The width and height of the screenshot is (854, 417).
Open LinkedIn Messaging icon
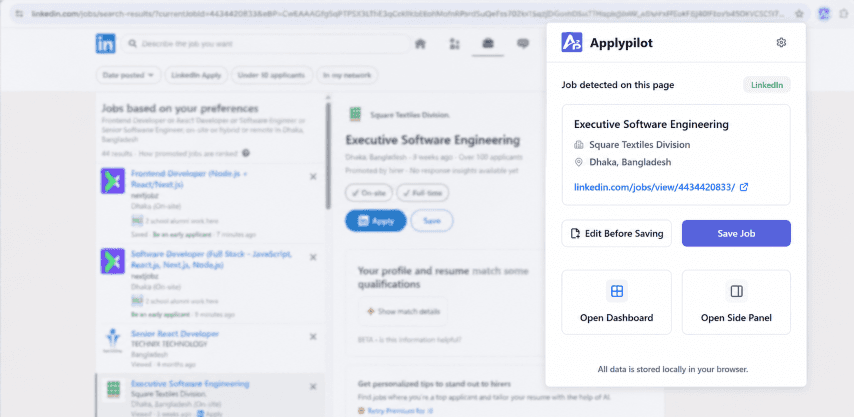tap(523, 44)
